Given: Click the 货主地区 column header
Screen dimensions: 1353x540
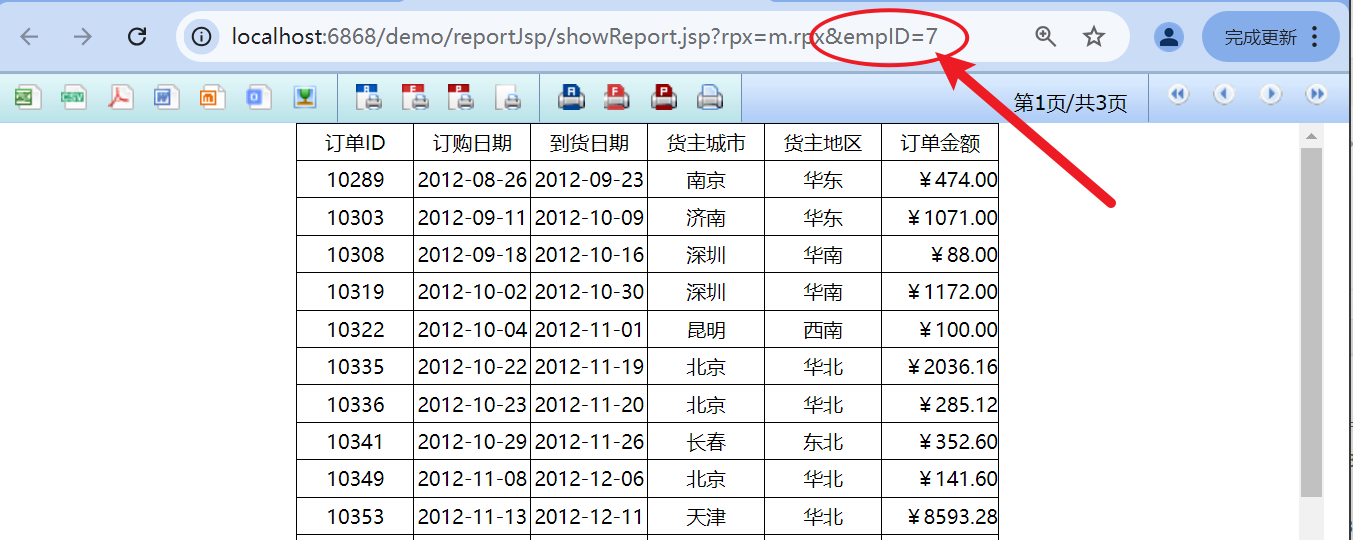Looking at the screenshot, I should pos(823,143).
